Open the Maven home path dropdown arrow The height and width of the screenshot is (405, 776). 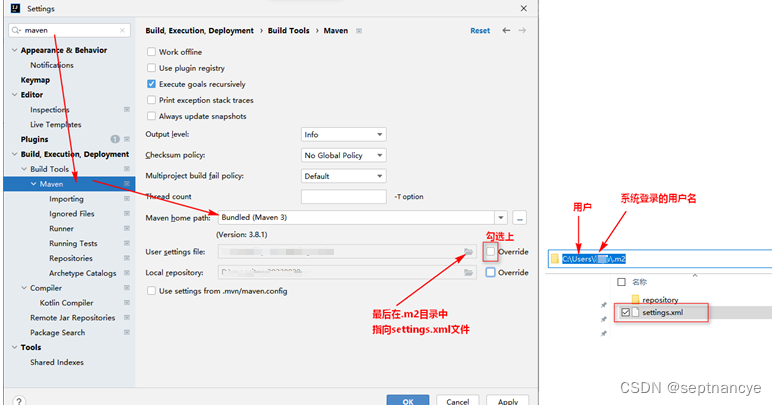tap(501, 217)
